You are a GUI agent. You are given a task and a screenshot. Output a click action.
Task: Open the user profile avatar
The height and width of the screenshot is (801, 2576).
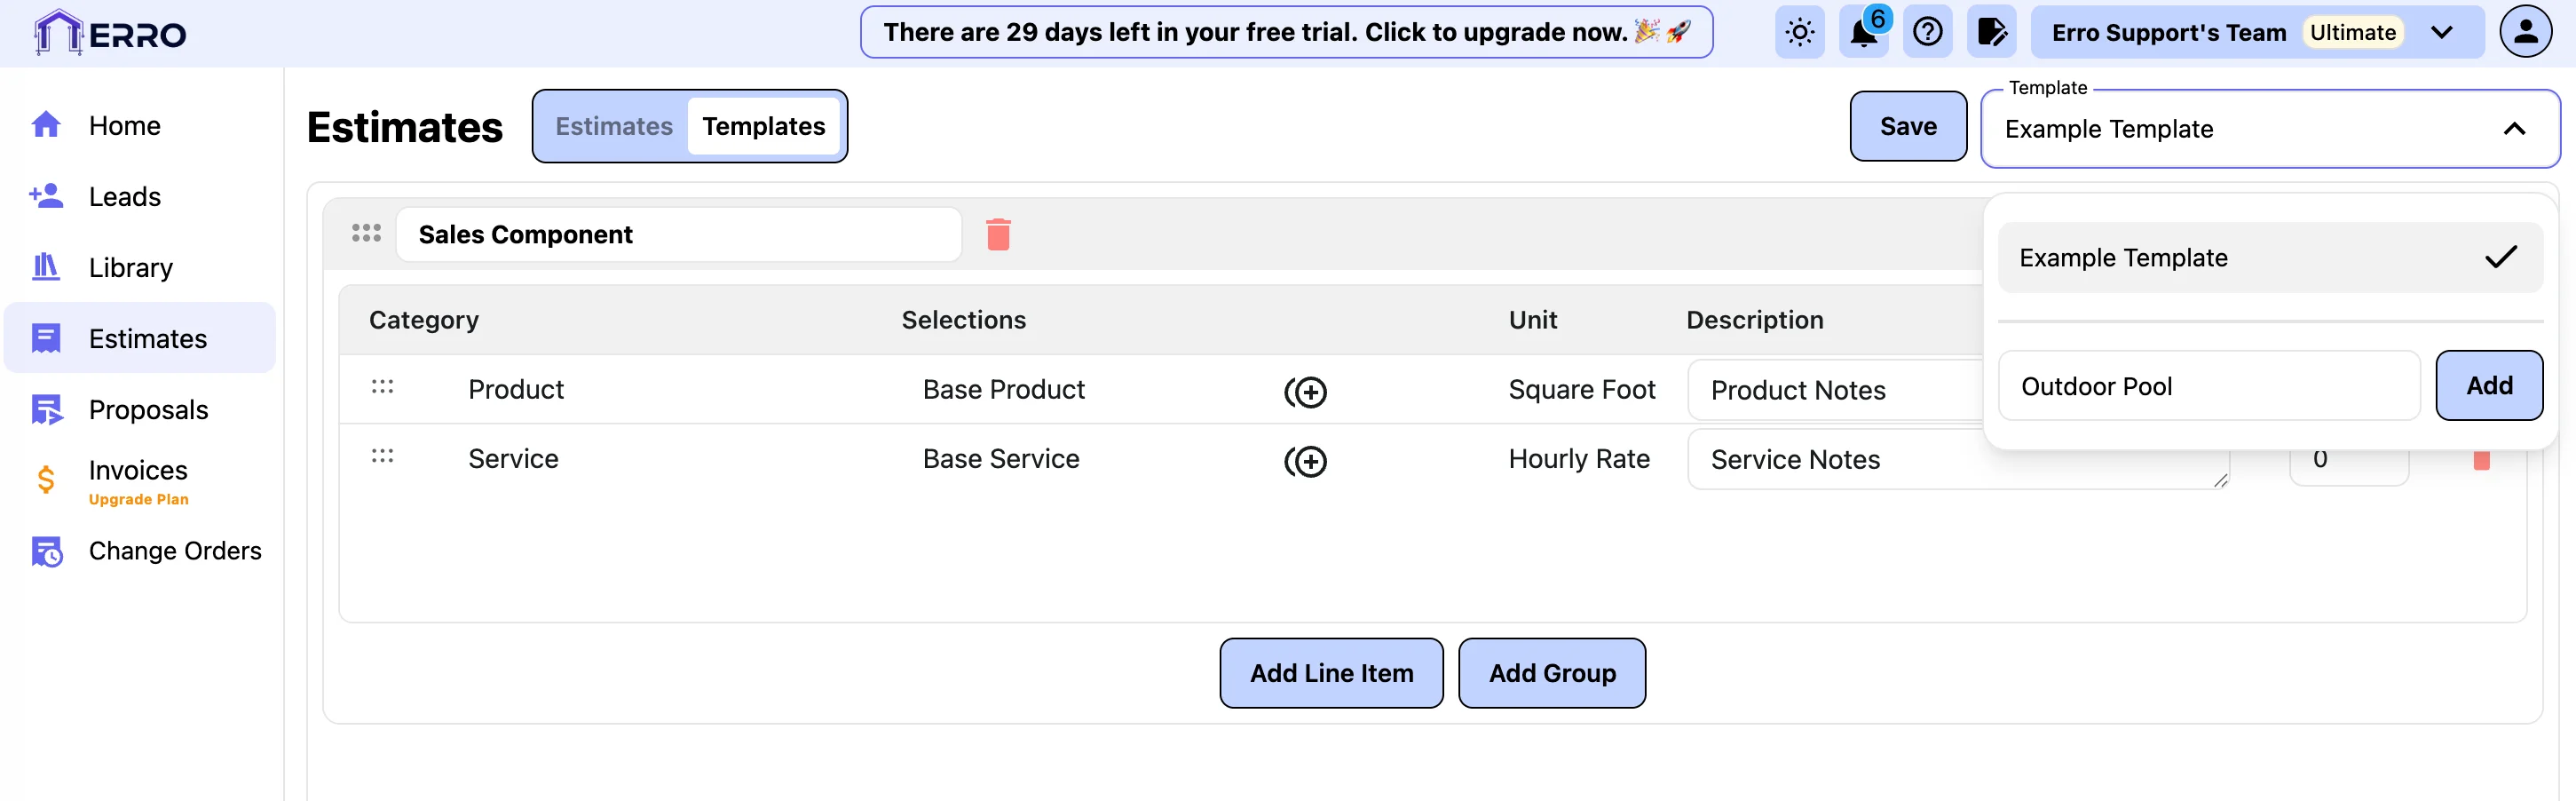[x=2525, y=32]
